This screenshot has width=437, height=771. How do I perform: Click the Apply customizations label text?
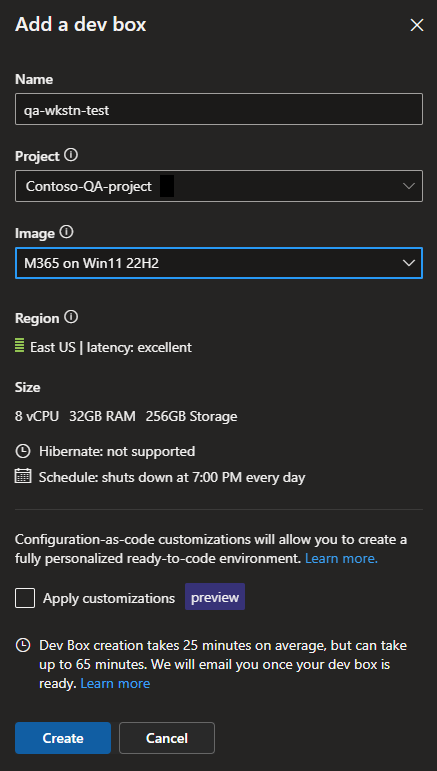pos(109,598)
